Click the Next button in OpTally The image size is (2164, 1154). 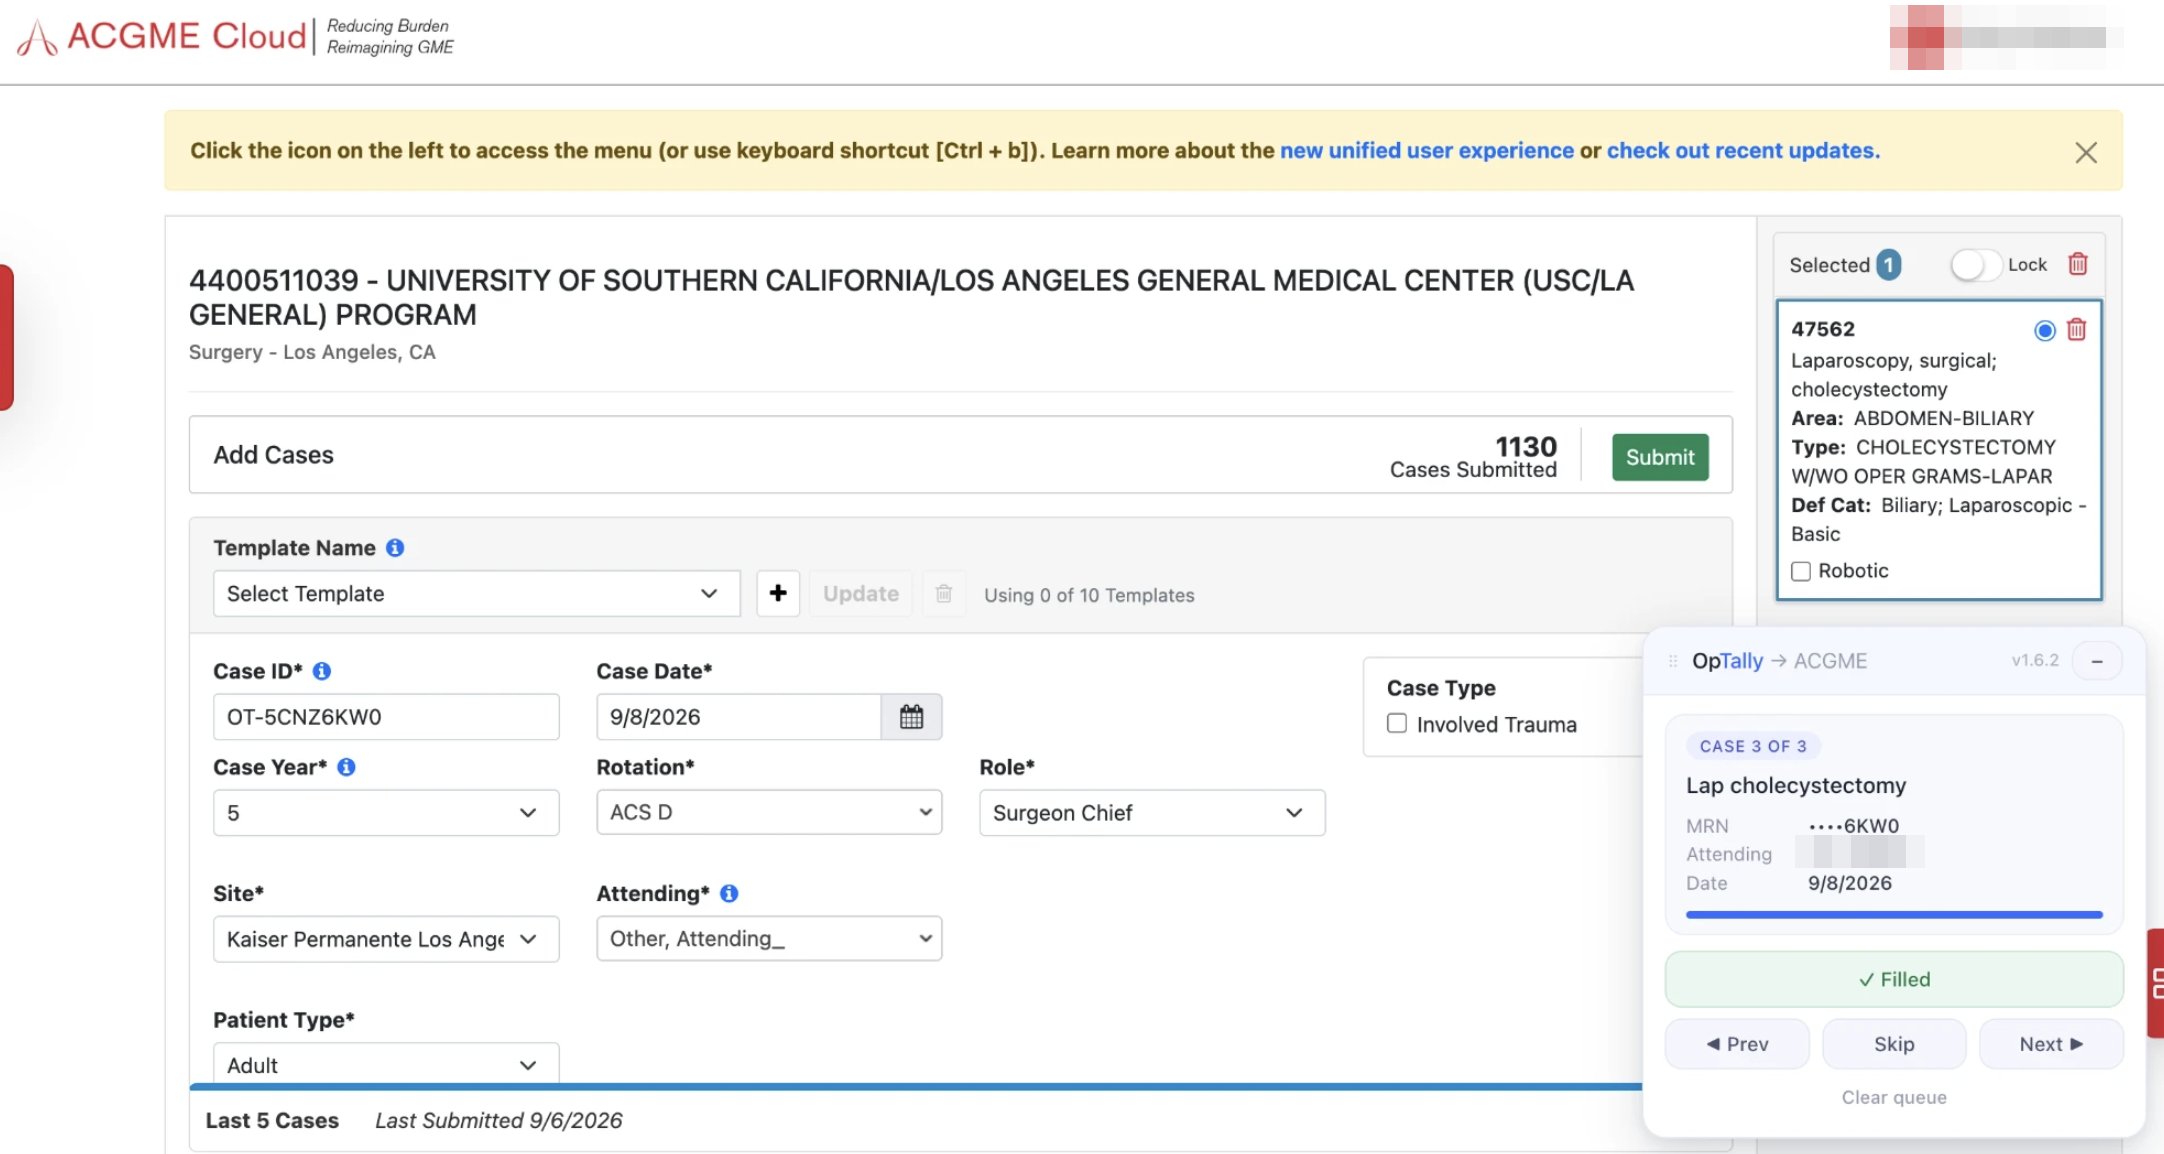click(x=2051, y=1044)
